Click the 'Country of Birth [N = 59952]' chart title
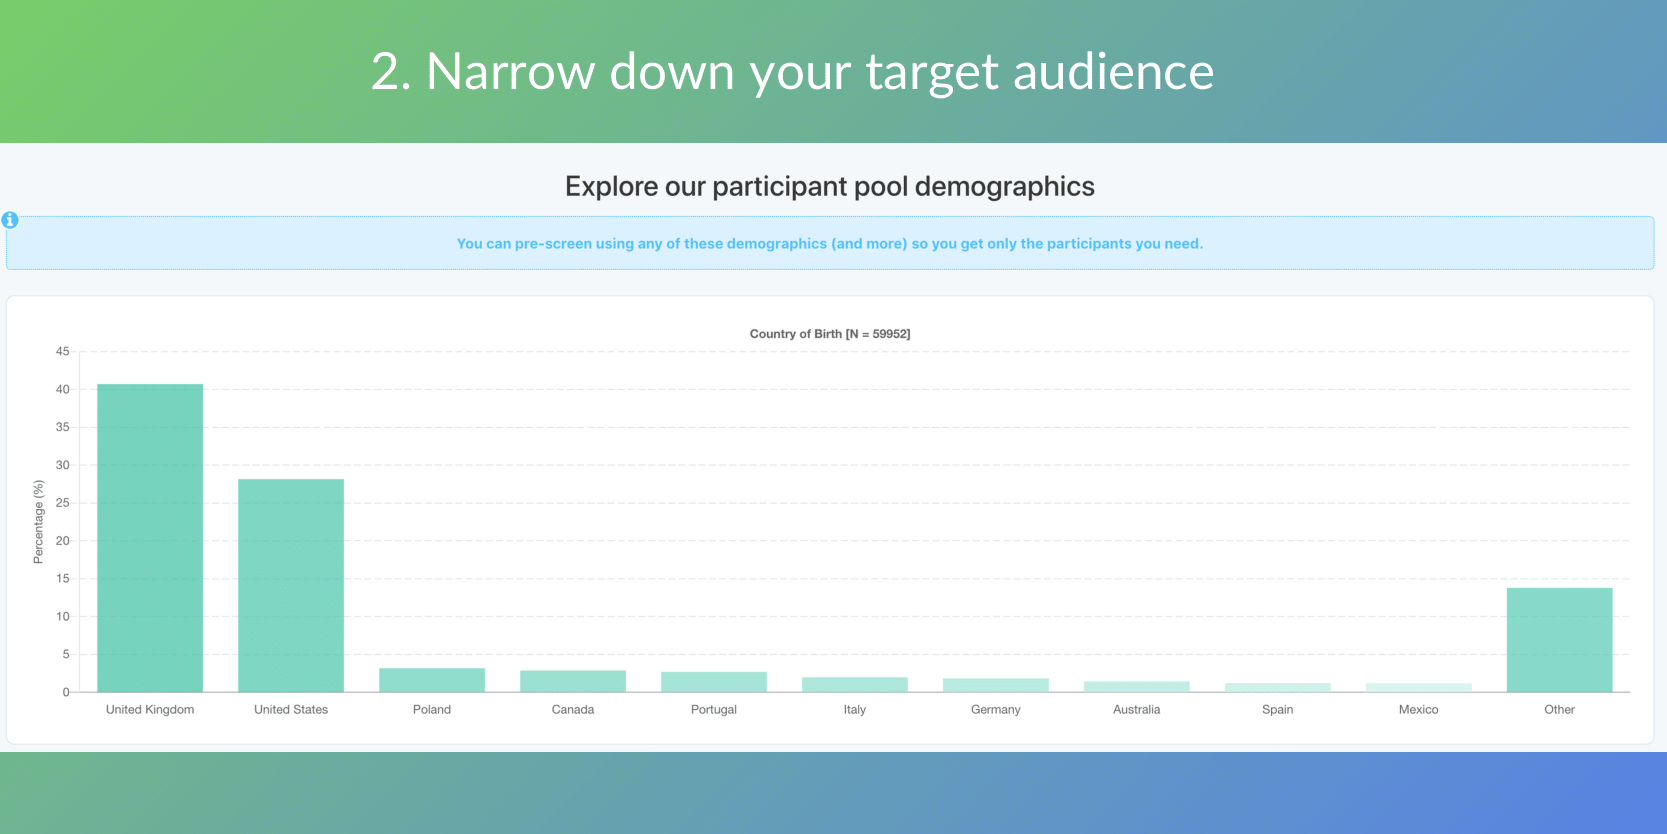 click(x=830, y=334)
